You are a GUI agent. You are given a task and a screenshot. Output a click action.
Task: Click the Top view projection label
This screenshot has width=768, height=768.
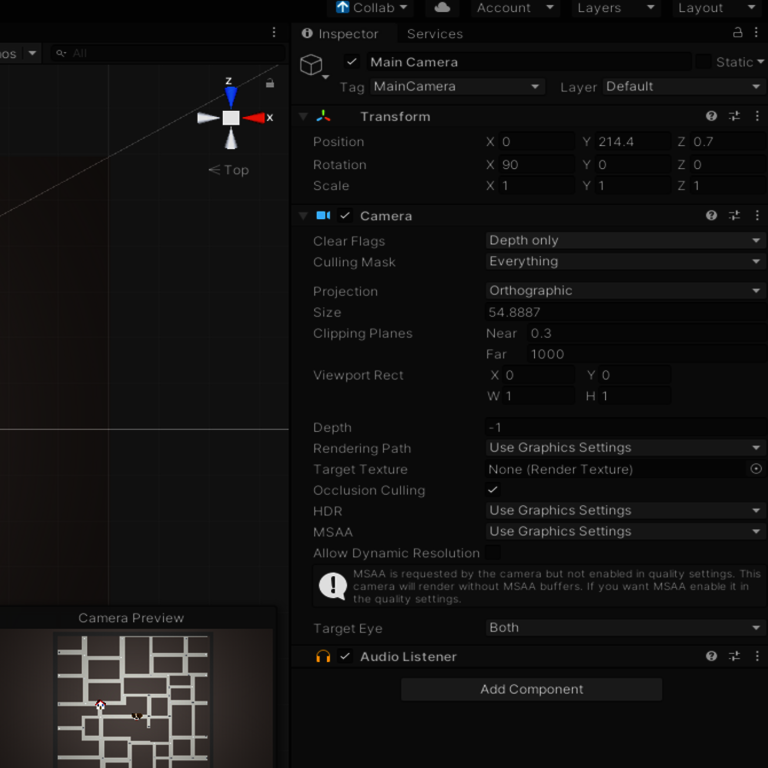[229, 170]
